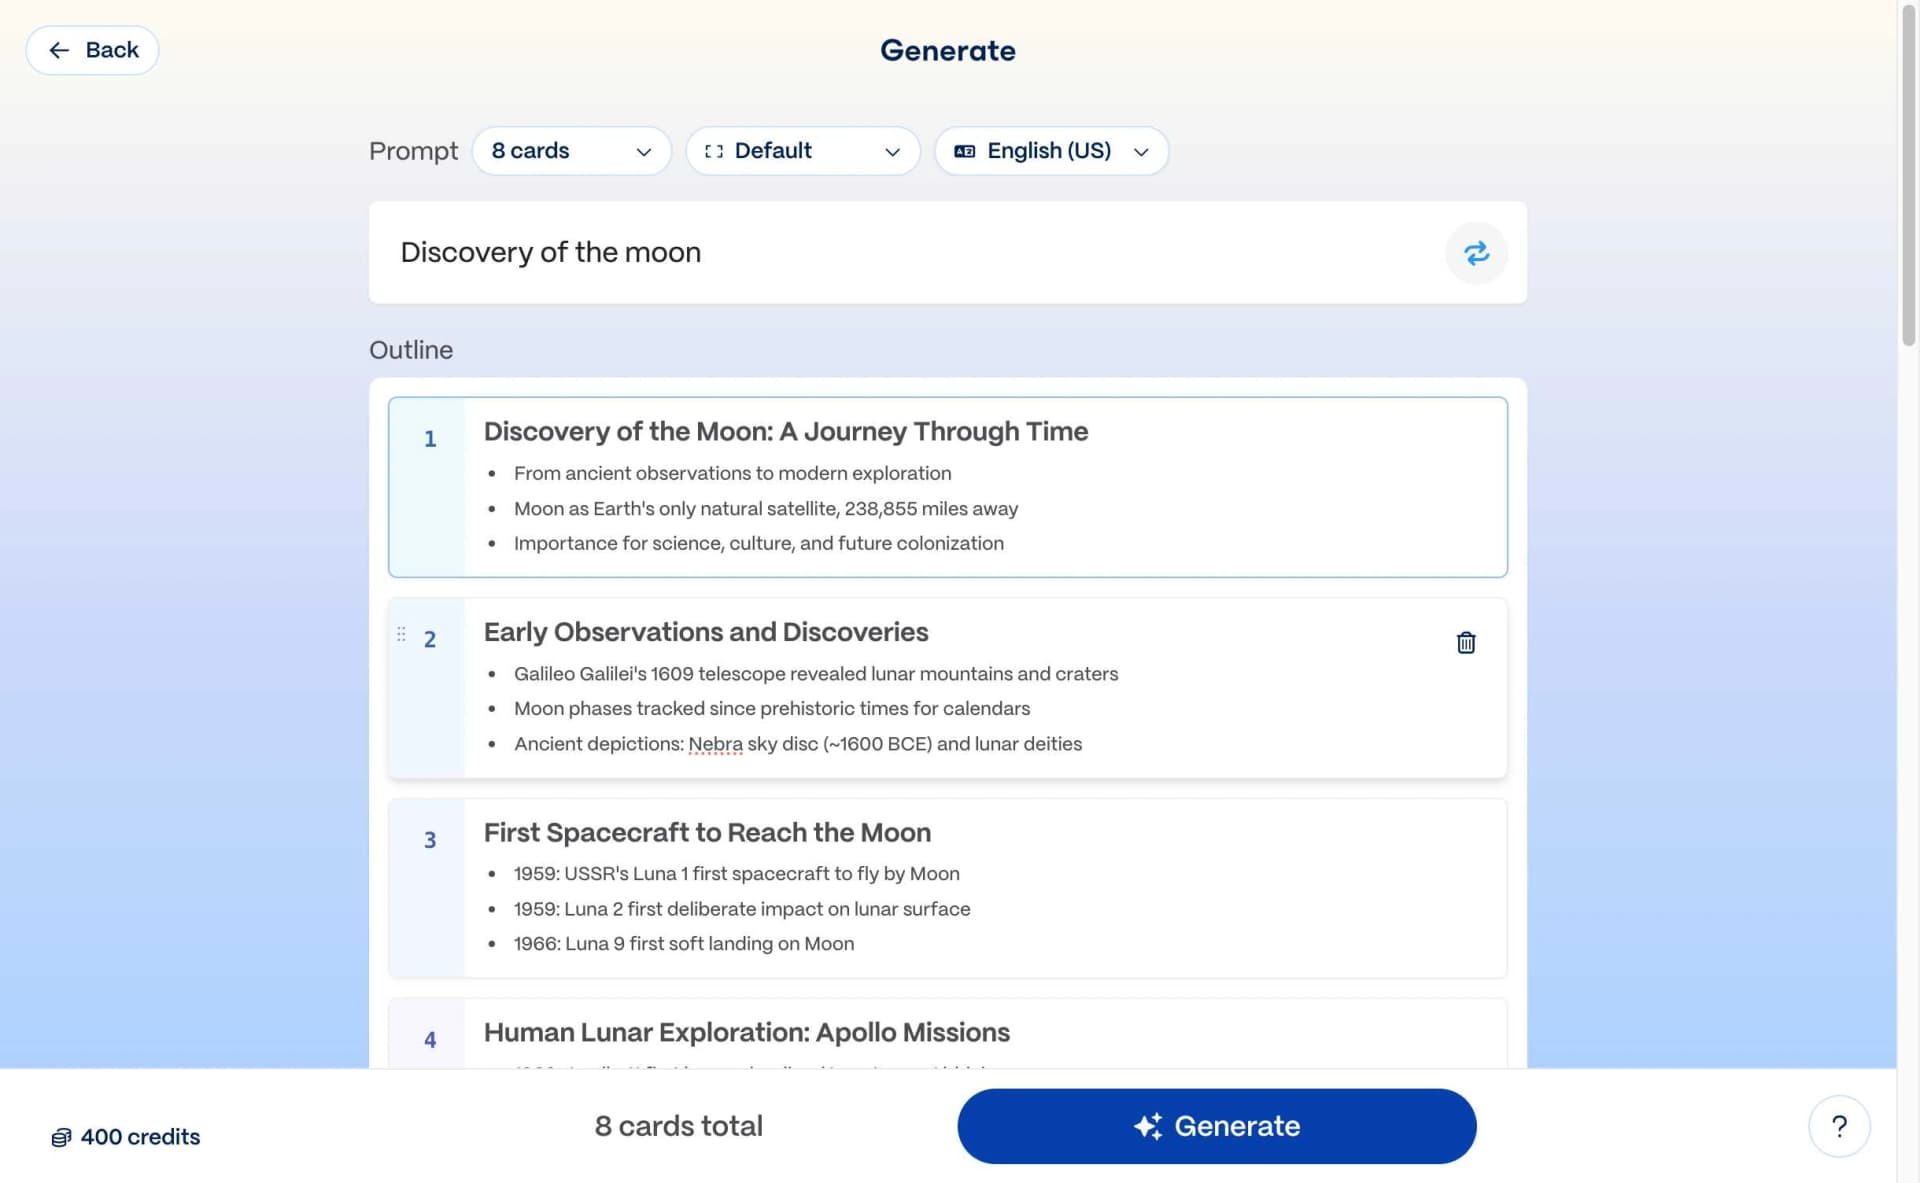The image size is (1920, 1183).
Task: Click the regenerate outline arrows icon
Action: 1476,253
